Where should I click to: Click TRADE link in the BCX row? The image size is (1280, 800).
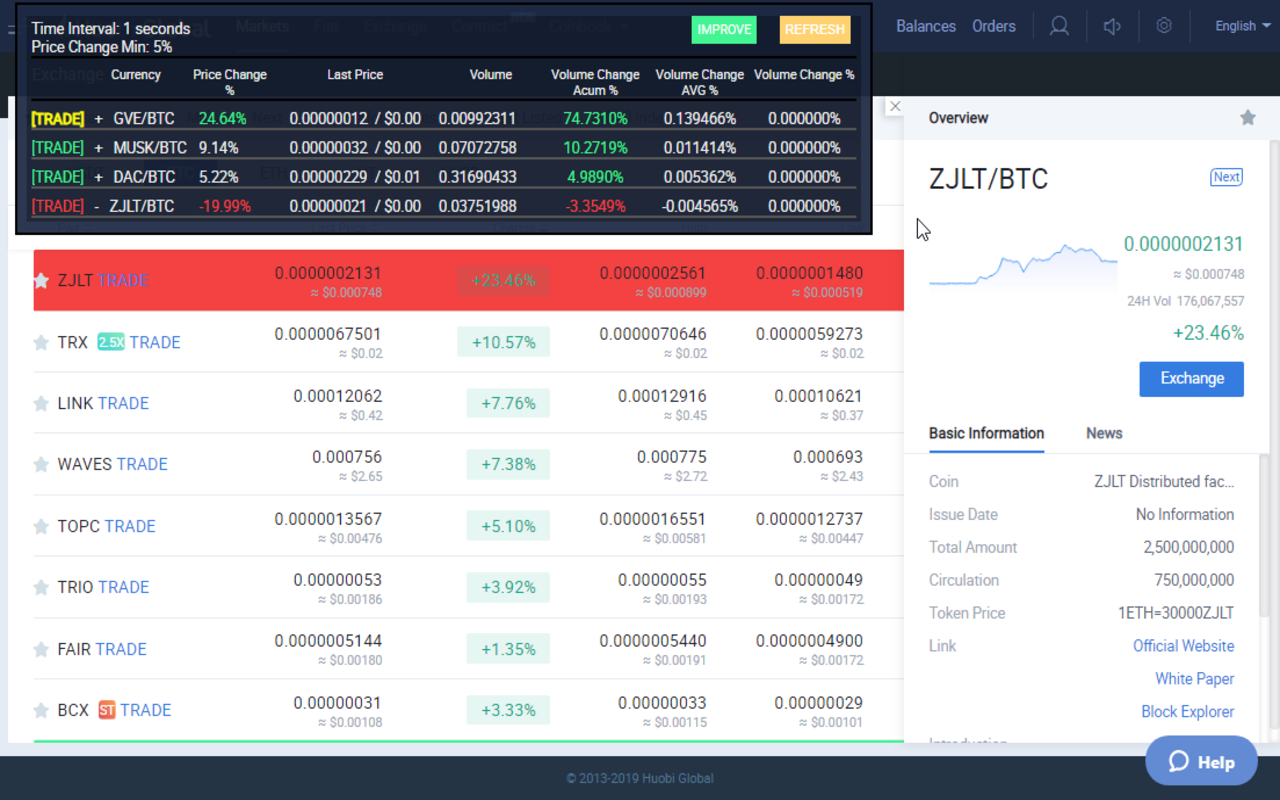coord(146,710)
